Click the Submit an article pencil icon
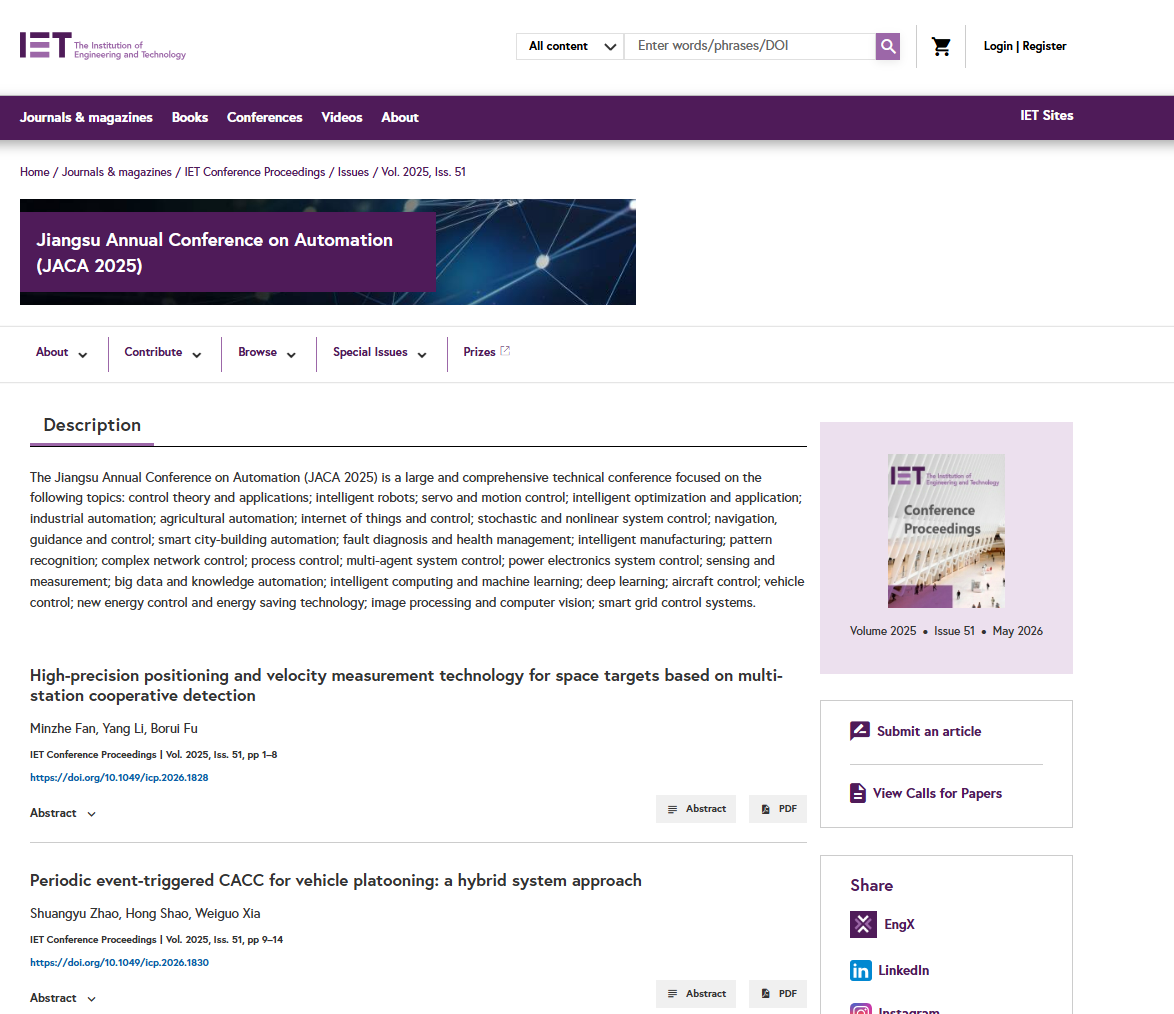 pyautogui.click(x=860, y=730)
